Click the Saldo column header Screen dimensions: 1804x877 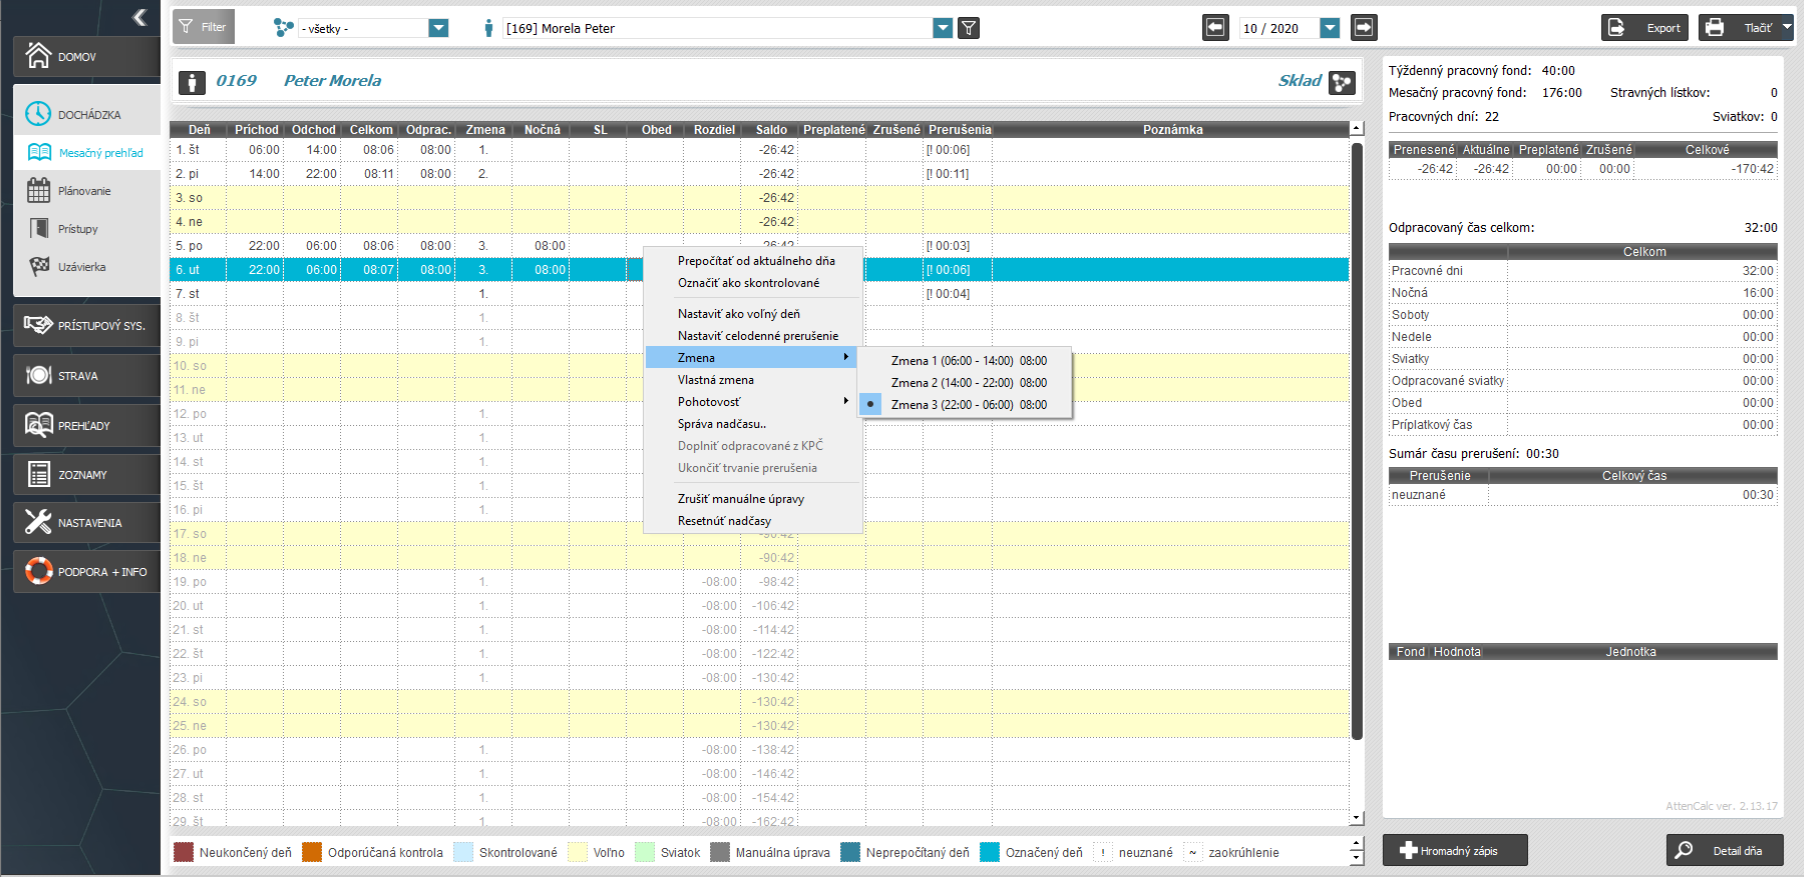click(771, 129)
